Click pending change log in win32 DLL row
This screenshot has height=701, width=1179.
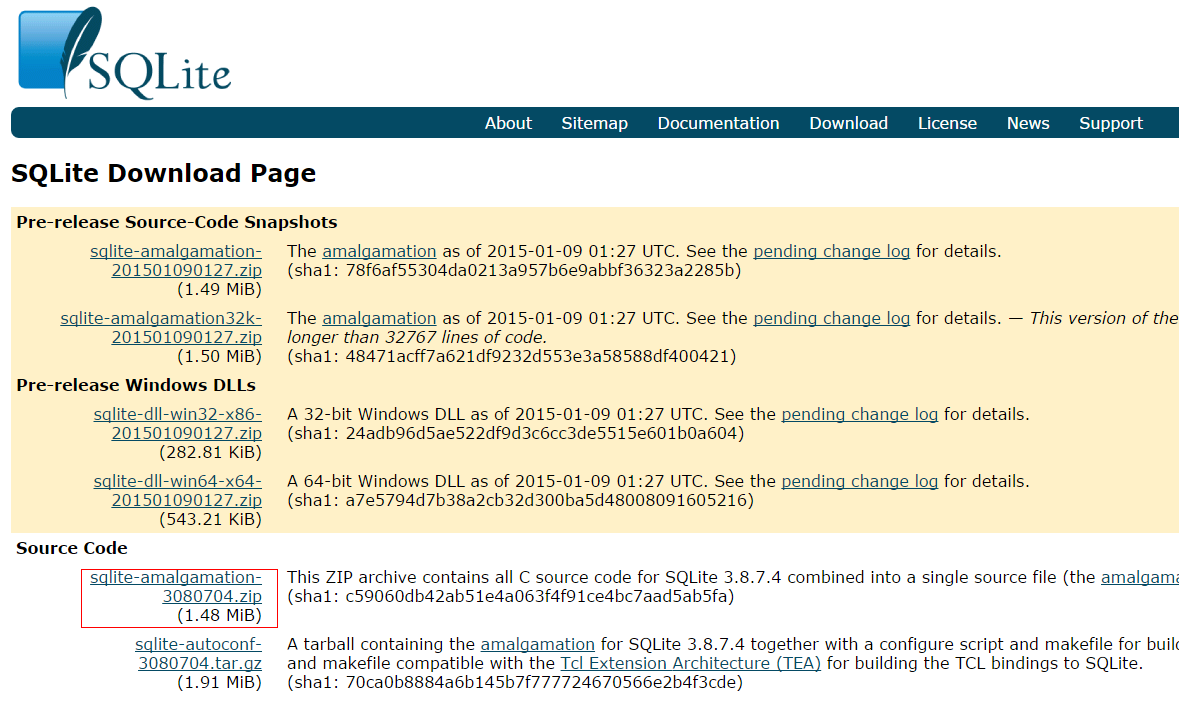coord(859,414)
